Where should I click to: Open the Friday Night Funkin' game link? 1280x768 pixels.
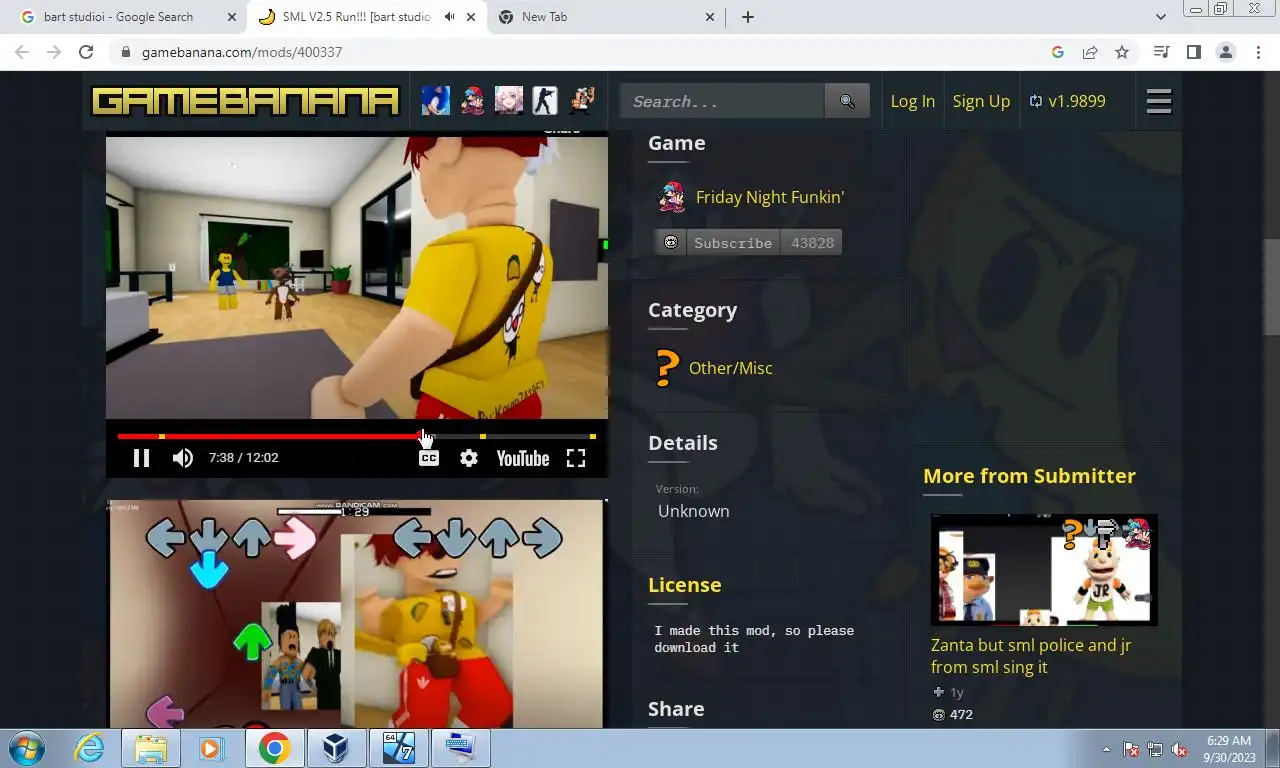tap(770, 197)
